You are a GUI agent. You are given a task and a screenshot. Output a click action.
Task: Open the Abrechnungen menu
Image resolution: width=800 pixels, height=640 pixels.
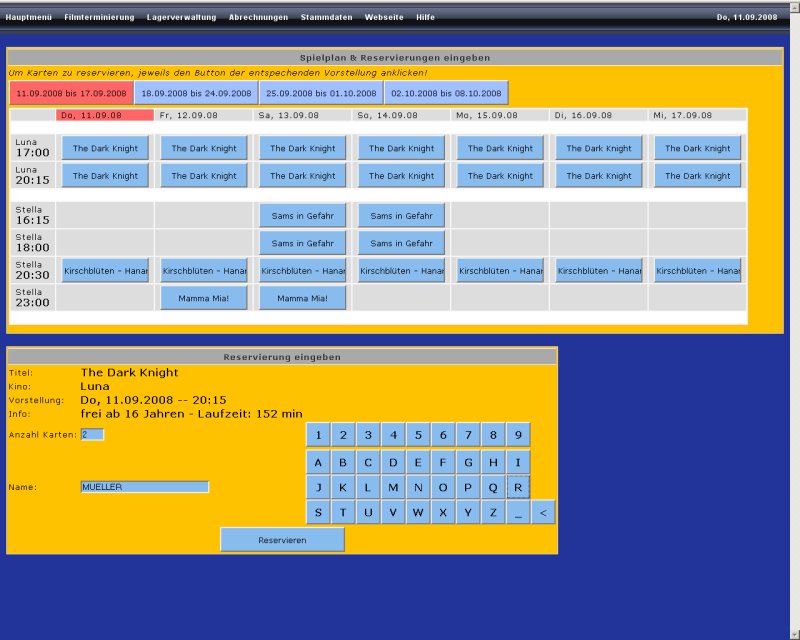click(258, 17)
